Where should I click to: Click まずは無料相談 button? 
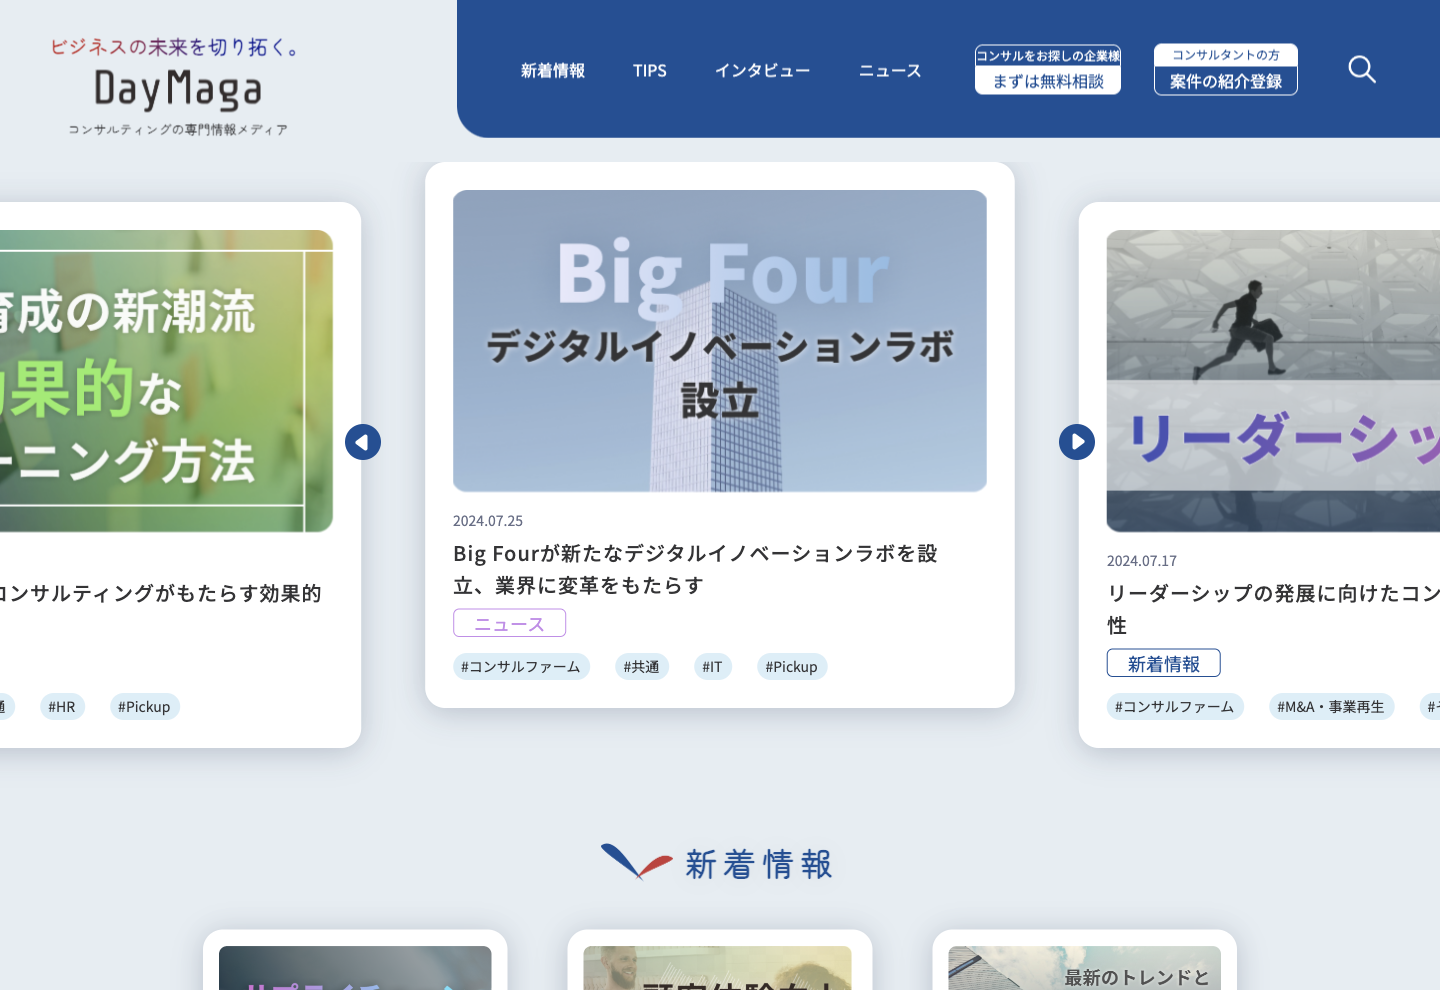point(1048,69)
